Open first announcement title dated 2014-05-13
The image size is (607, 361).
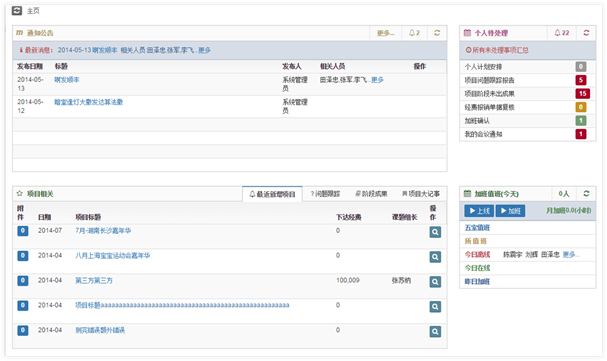(x=67, y=80)
